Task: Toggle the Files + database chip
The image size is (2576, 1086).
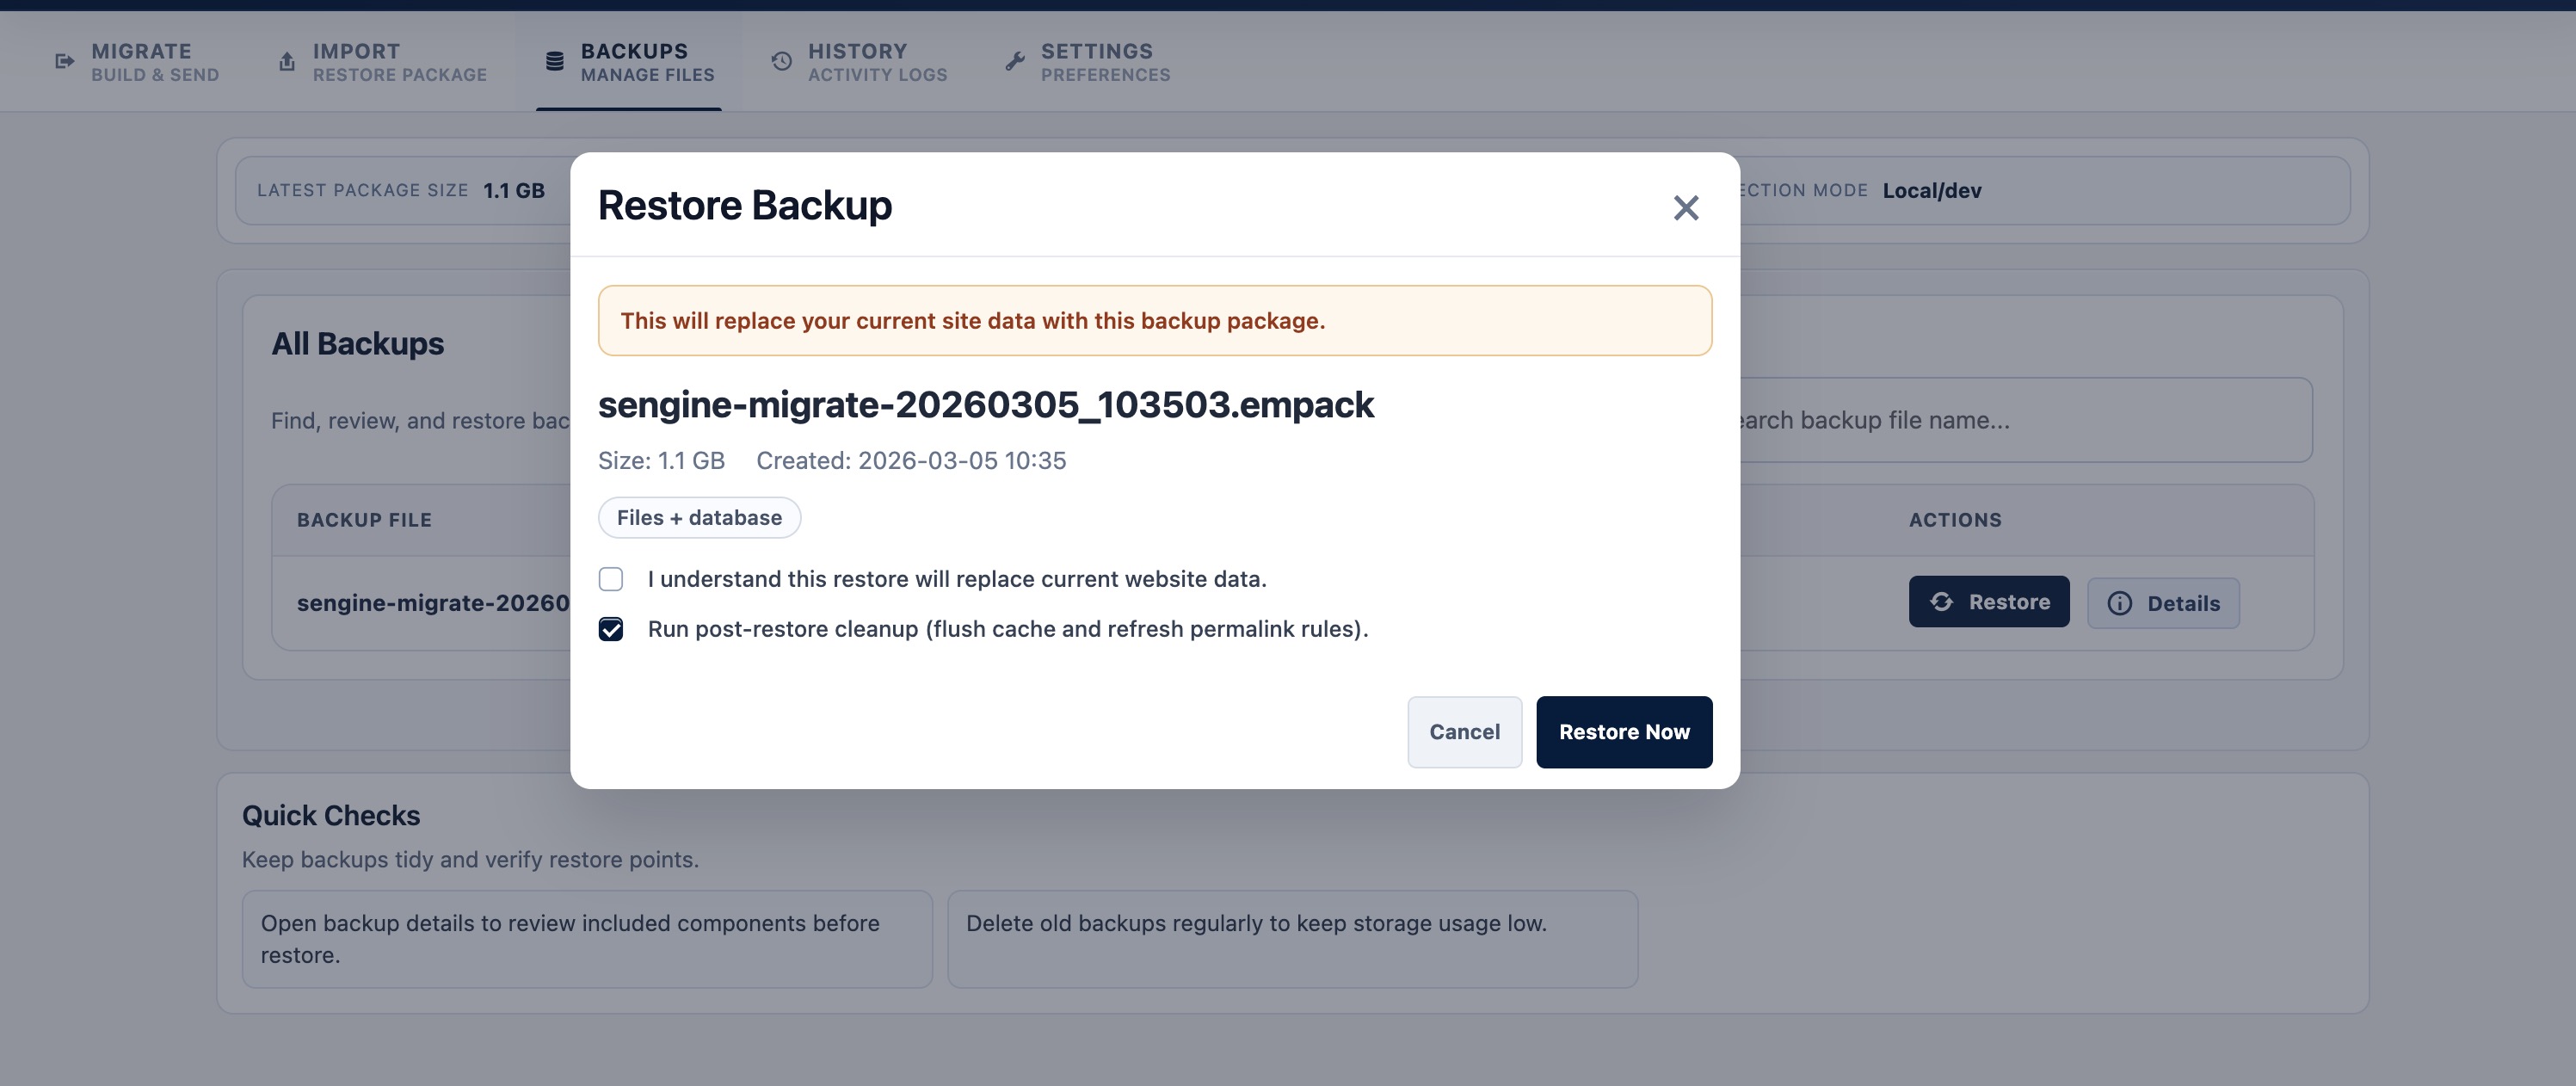Action: pyautogui.click(x=698, y=517)
